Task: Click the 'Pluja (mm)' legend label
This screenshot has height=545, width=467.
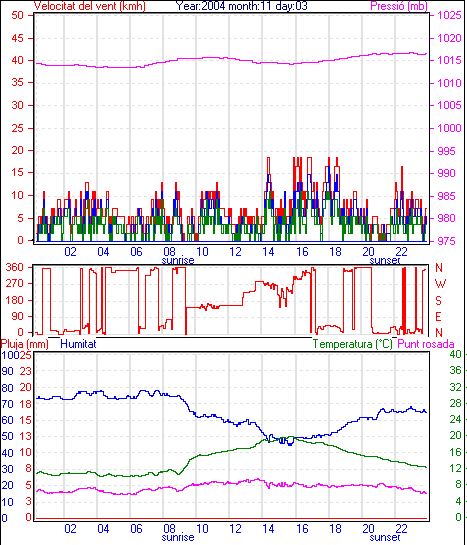Action: (x=25, y=344)
